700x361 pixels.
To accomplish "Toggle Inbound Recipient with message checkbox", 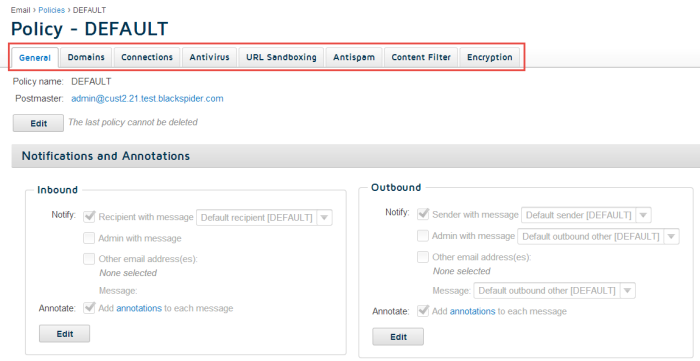I will click(x=89, y=217).
